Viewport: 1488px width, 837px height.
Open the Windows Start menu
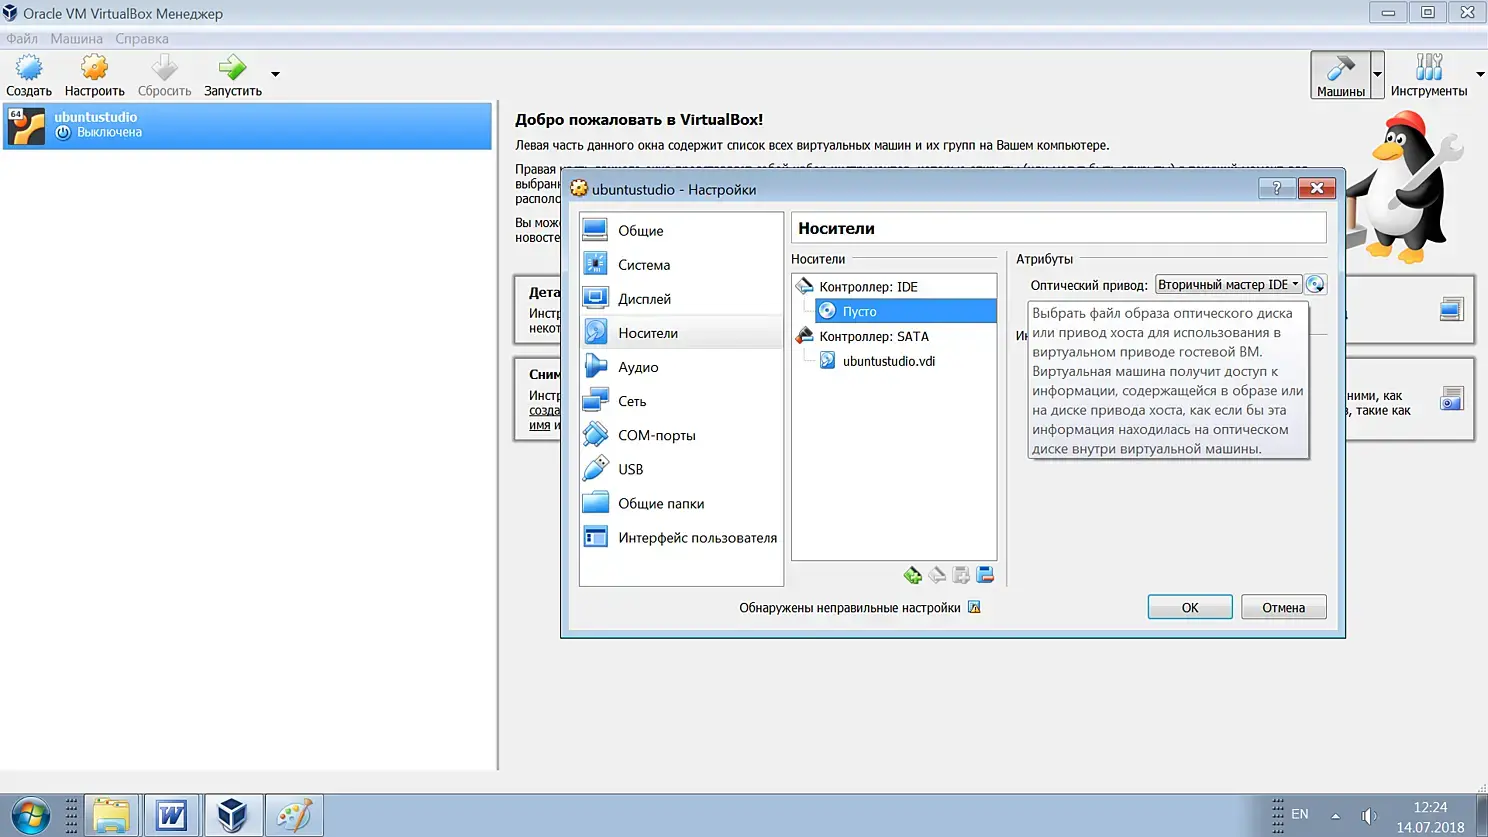(30, 816)
